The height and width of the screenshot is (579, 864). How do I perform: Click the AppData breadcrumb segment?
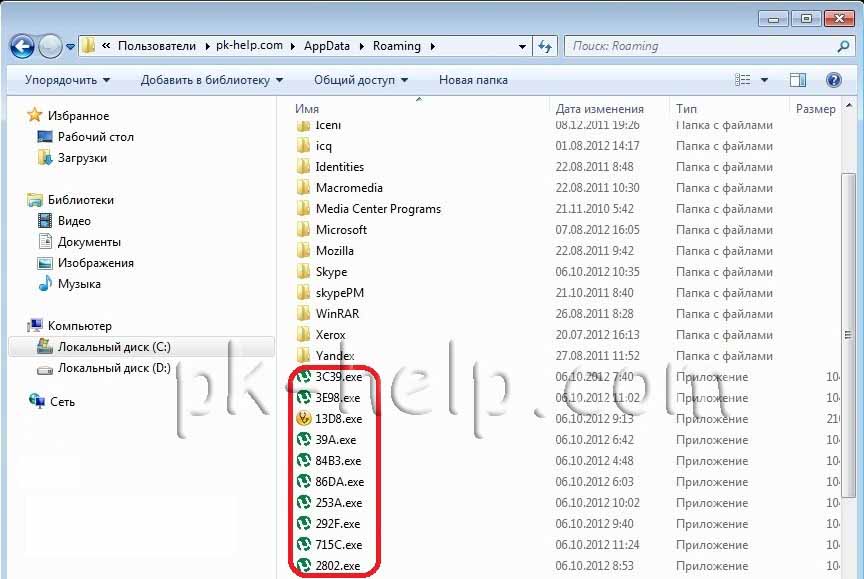(x=327, y=46)
